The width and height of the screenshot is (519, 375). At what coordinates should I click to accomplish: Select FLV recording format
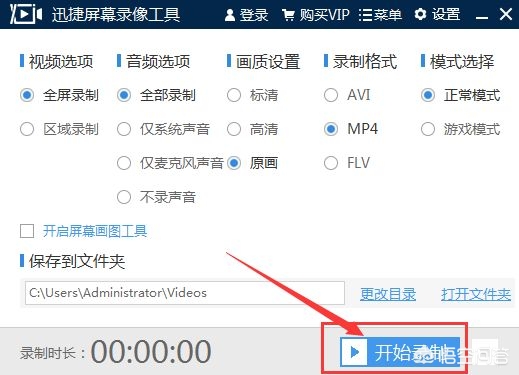coord(347,163)
